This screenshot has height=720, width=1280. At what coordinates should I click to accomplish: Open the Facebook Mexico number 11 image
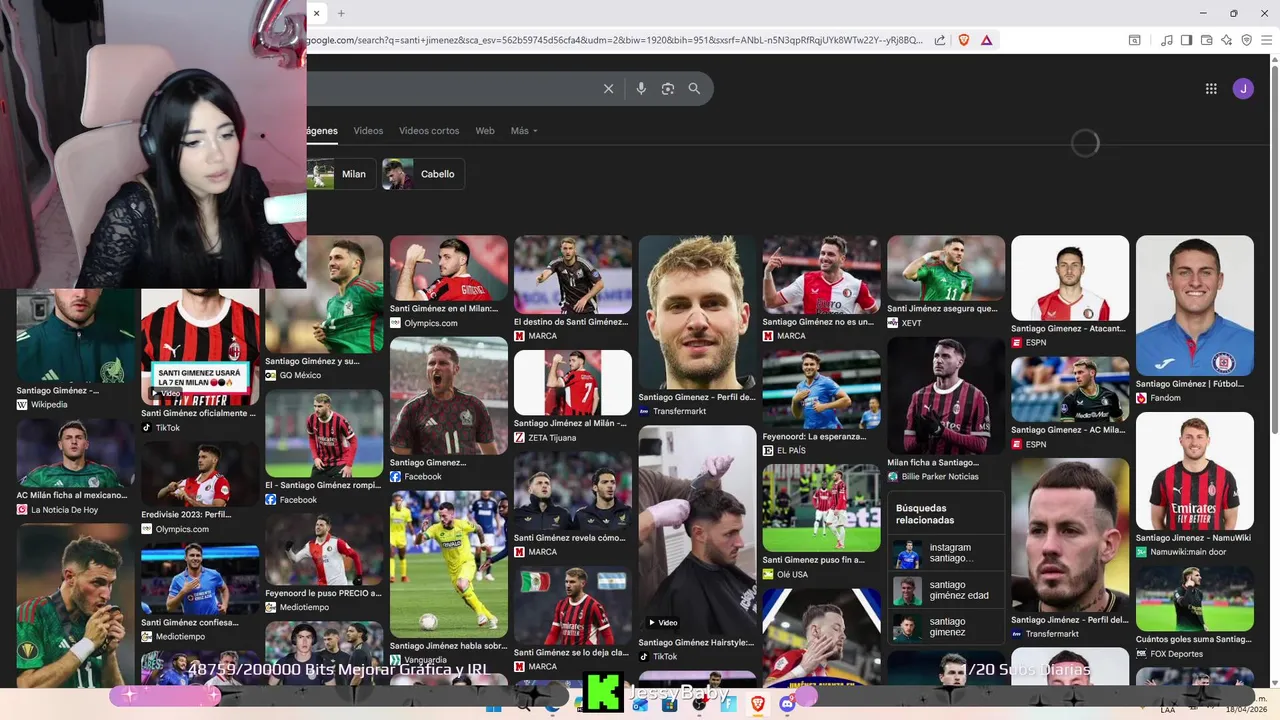click(x=448, y=395)
